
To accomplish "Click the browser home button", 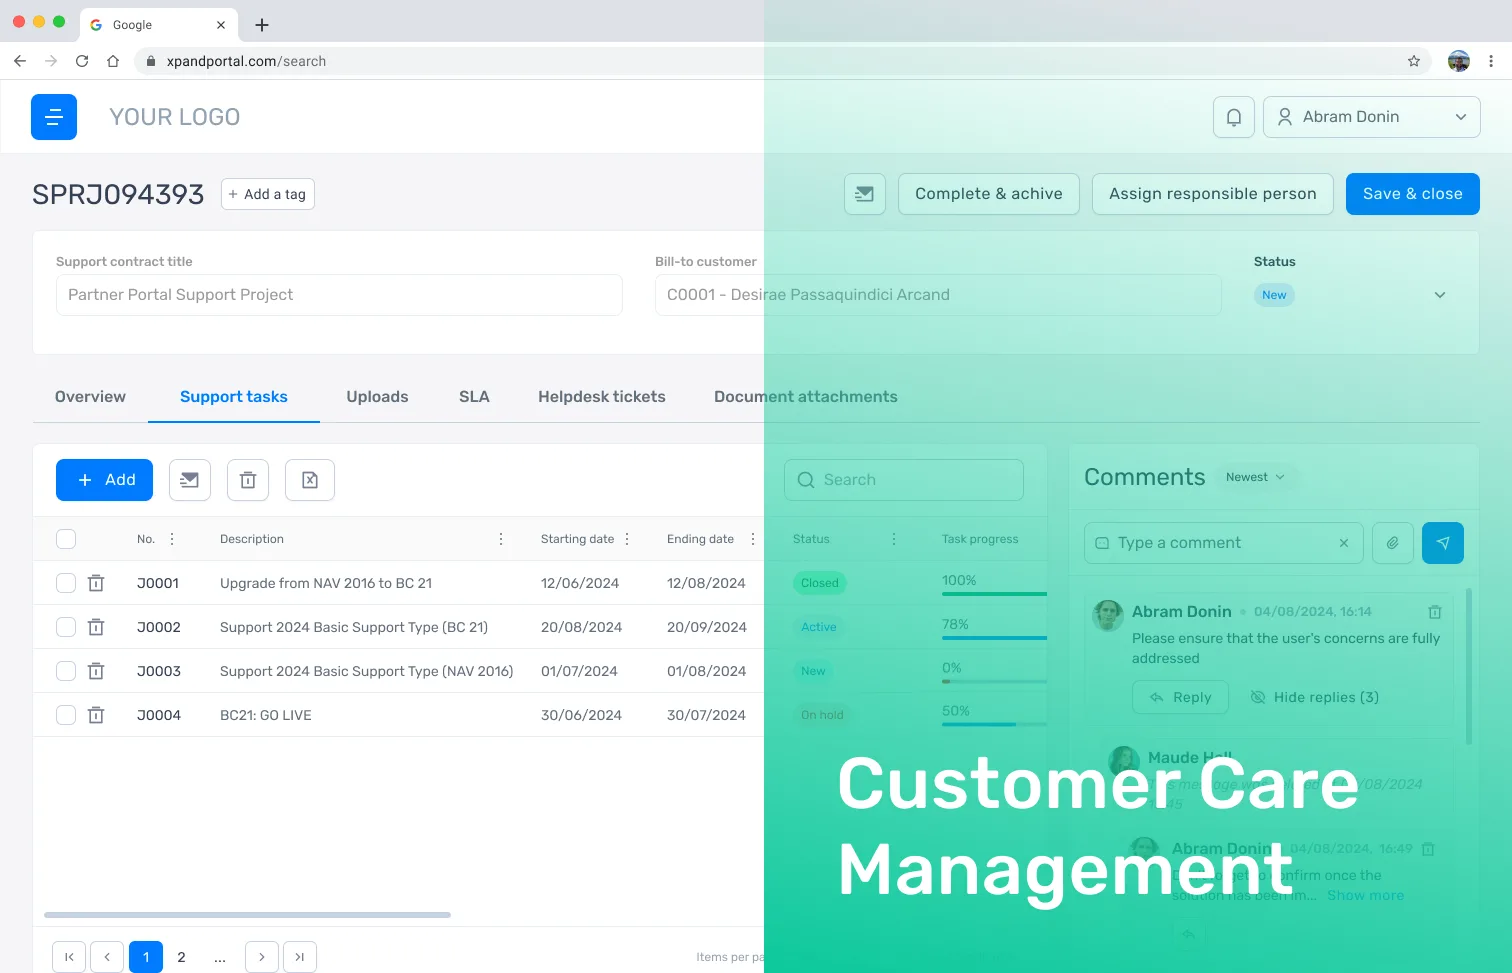I will (x=113, y=61).
